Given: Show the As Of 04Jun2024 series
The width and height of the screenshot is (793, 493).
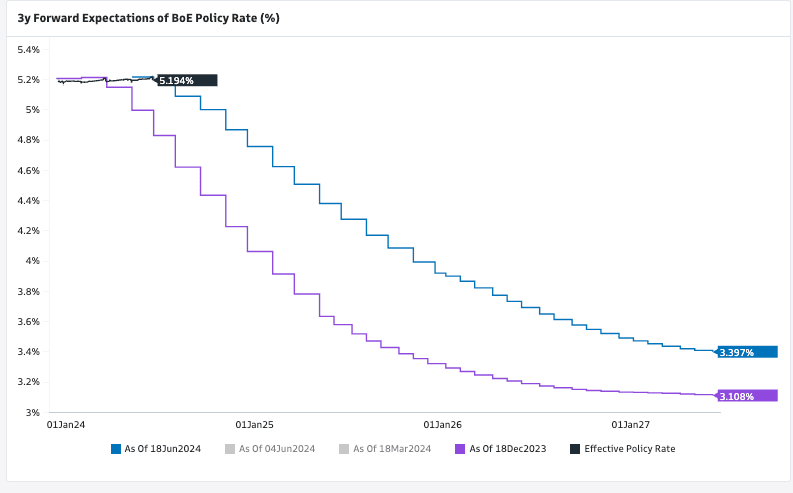Looking at the screenshot, I should 277,449.
